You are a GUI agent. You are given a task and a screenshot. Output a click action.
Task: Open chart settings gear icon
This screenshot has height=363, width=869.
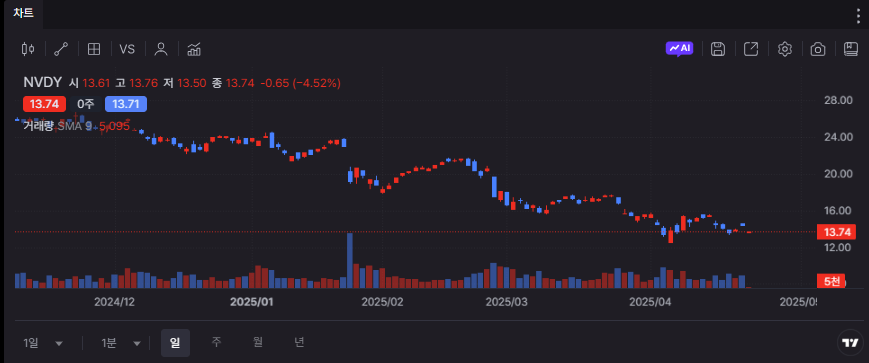(784, 49)
